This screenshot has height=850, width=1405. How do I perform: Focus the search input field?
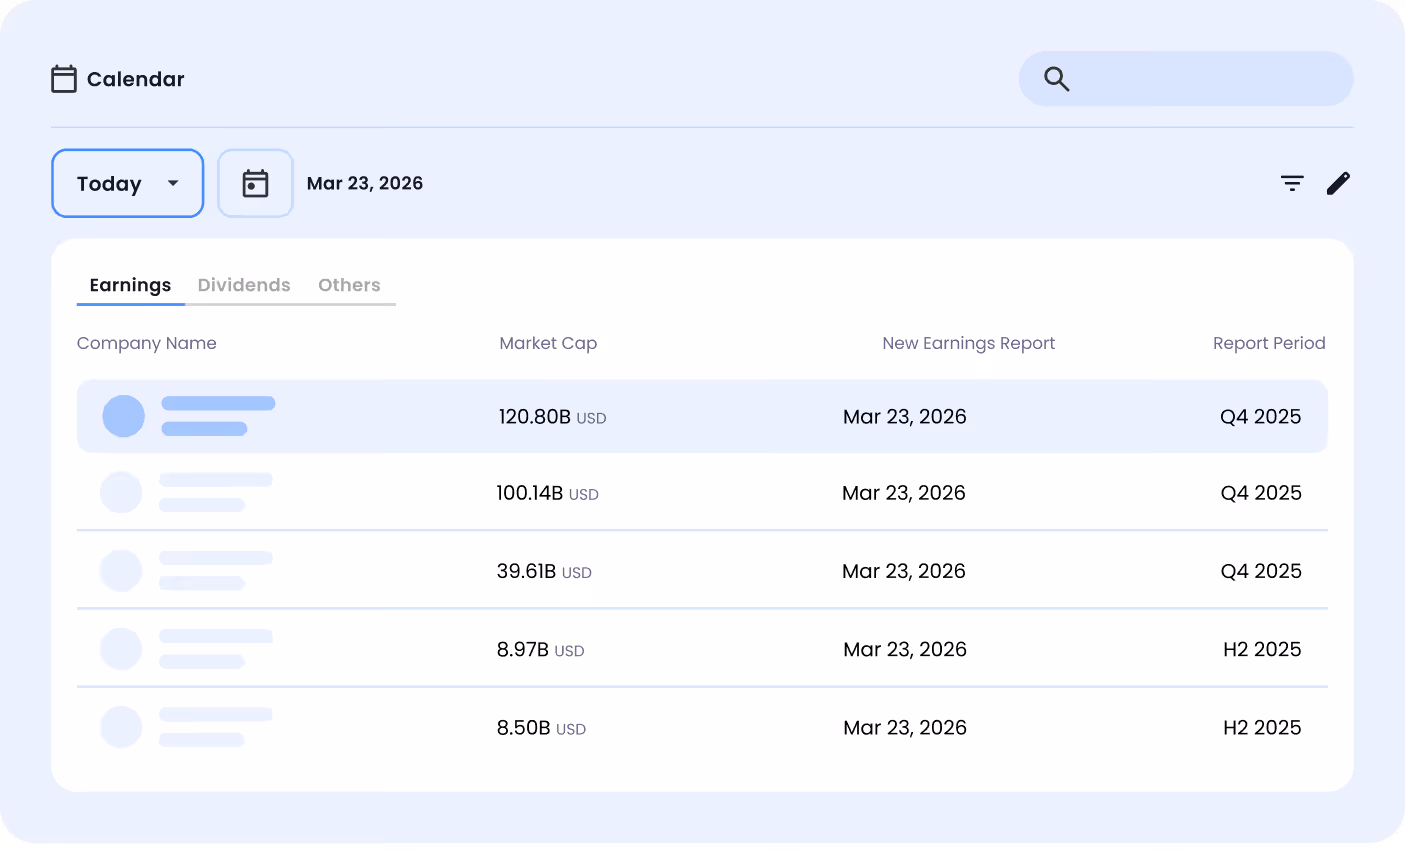[x=1186, y=79]
